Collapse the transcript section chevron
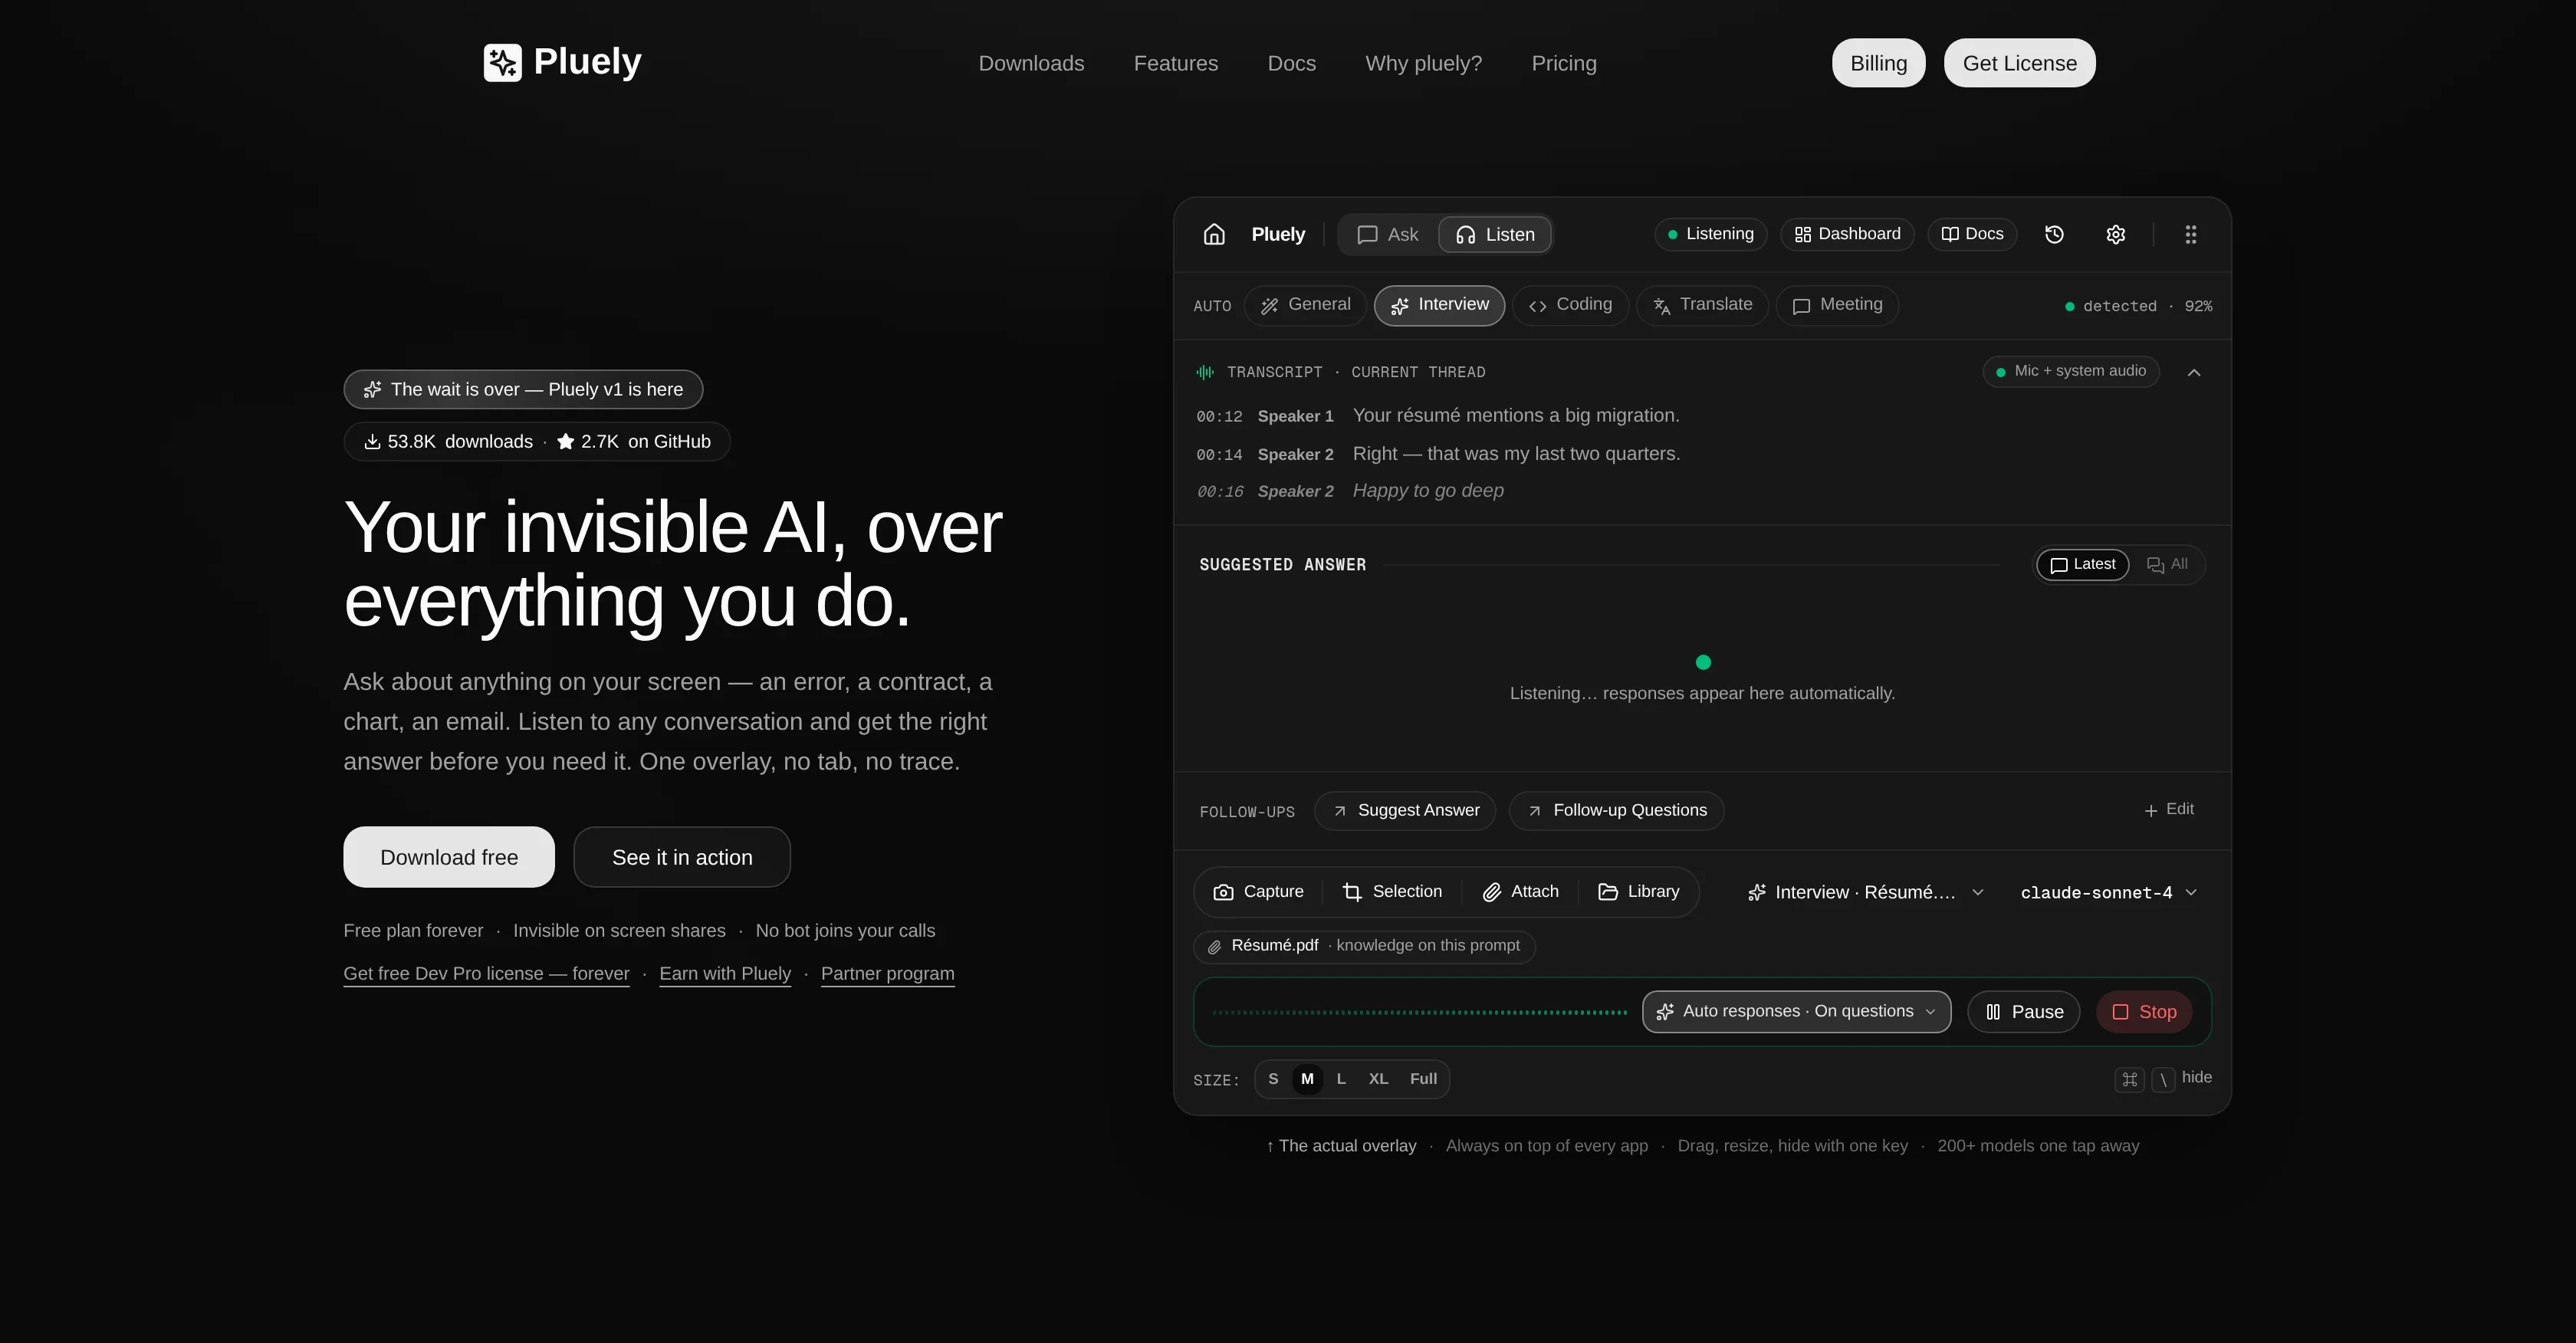Viewport: 2576px width, 1343px height. 2194,372
